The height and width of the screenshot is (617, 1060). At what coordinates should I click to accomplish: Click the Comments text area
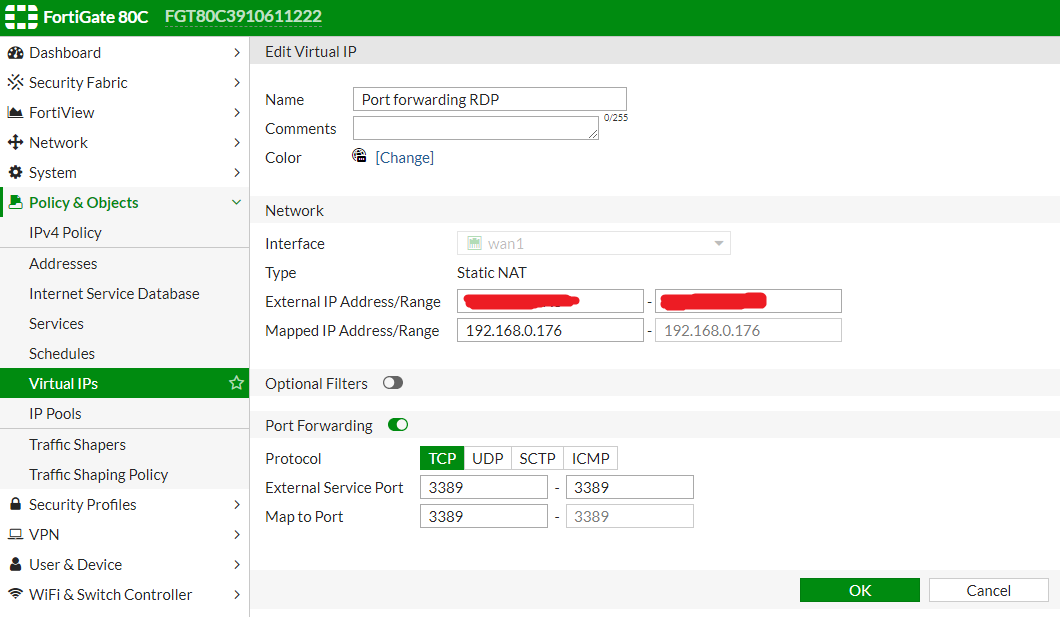[476, 128]
